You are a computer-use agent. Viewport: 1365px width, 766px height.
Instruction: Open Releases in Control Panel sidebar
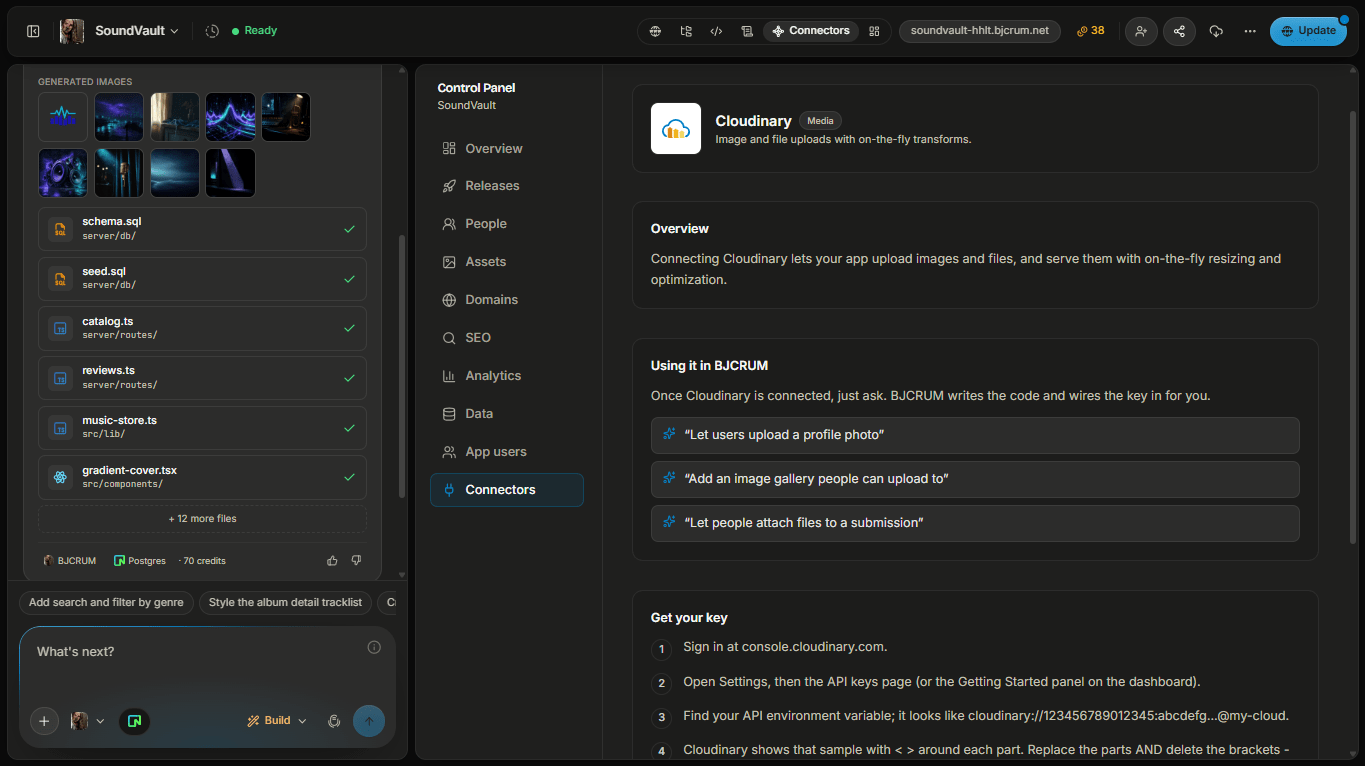(506, 186)
